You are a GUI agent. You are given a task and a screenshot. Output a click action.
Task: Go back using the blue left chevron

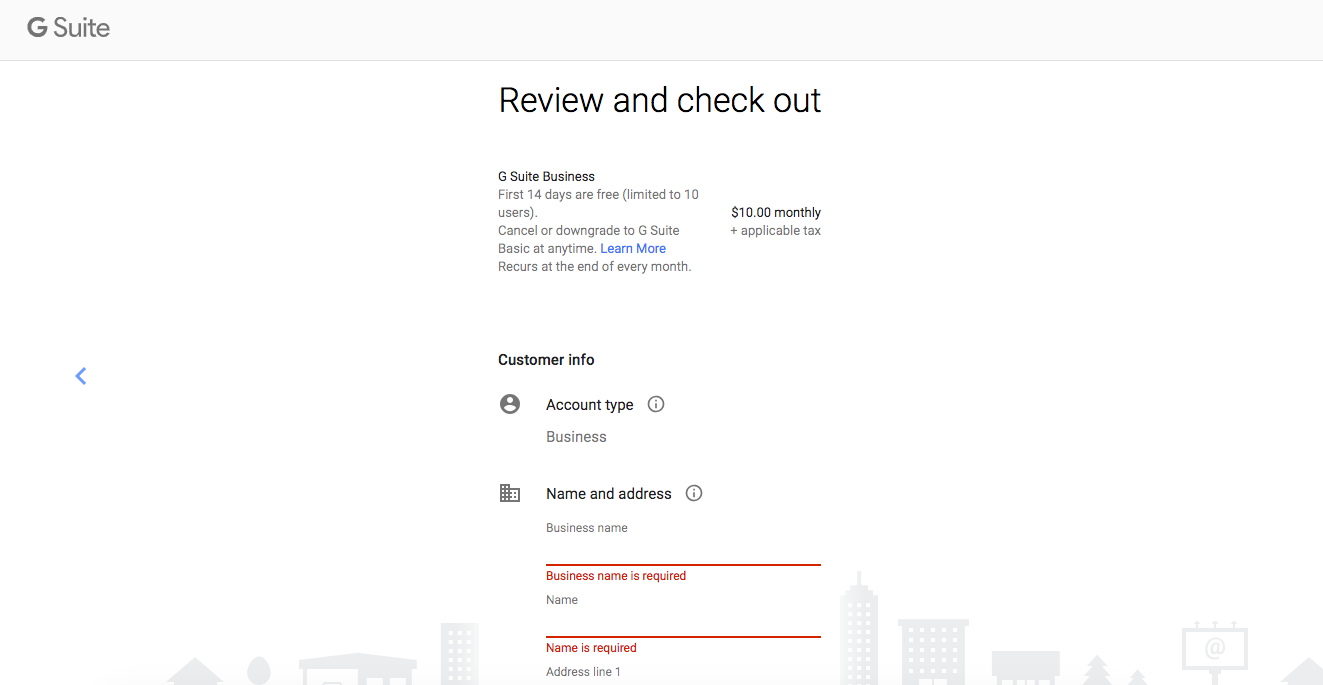[x=81, y=376]
